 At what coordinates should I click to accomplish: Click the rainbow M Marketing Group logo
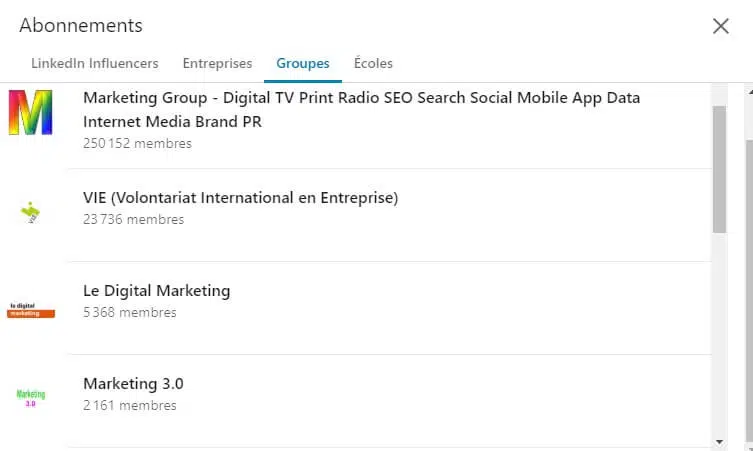click(30, 112)
